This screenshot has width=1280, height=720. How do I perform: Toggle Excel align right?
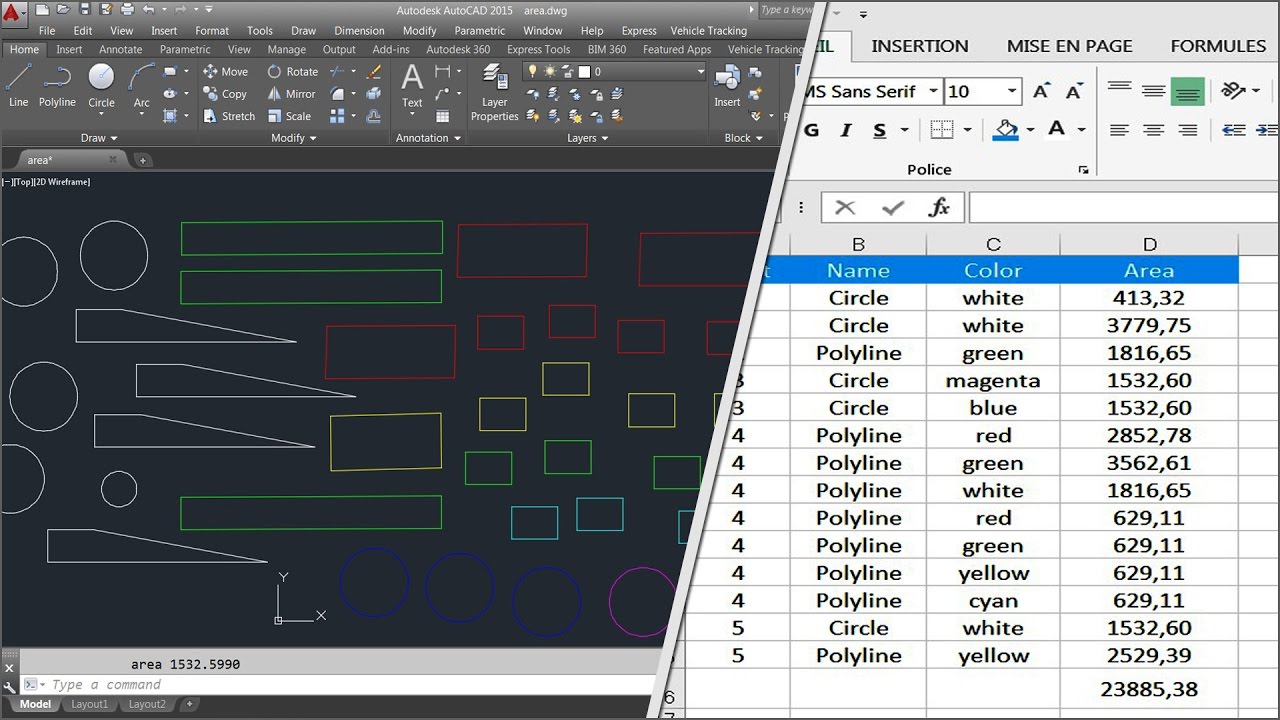pos(1188,130)
